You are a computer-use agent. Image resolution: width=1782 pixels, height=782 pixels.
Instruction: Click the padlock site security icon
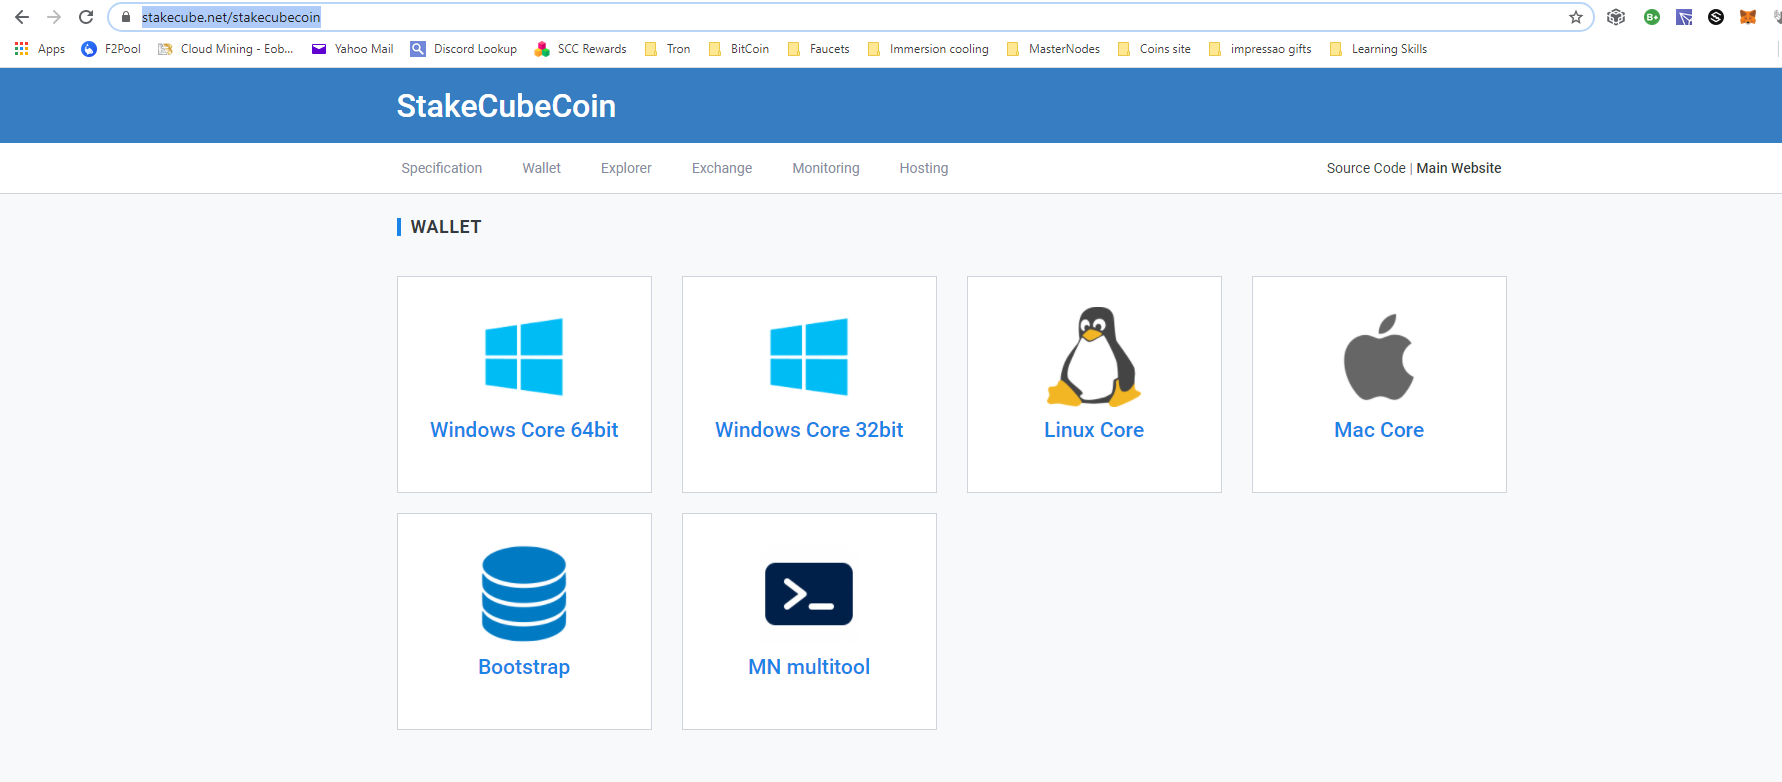[126, 17]
